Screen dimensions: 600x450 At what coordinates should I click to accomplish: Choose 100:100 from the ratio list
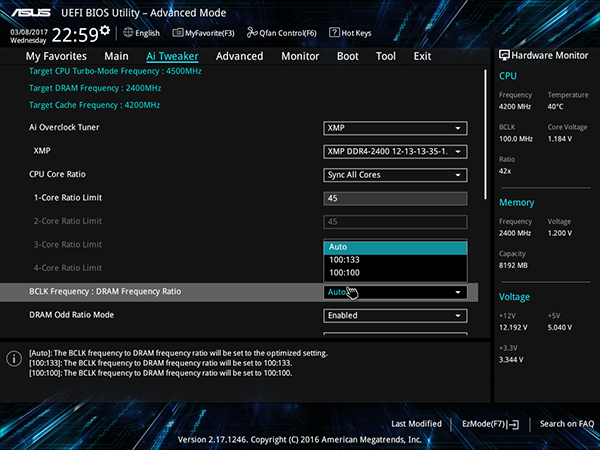tap(395, 273)
